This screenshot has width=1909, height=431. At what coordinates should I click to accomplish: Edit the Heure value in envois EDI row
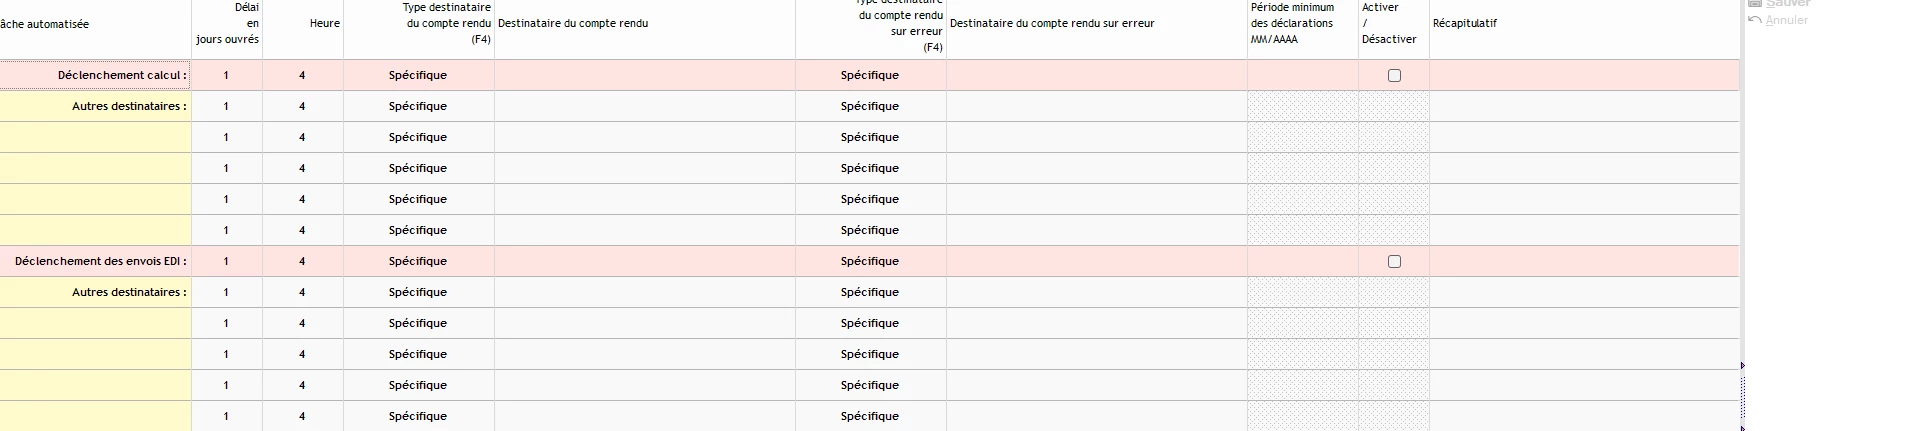[x=302, y=261]
